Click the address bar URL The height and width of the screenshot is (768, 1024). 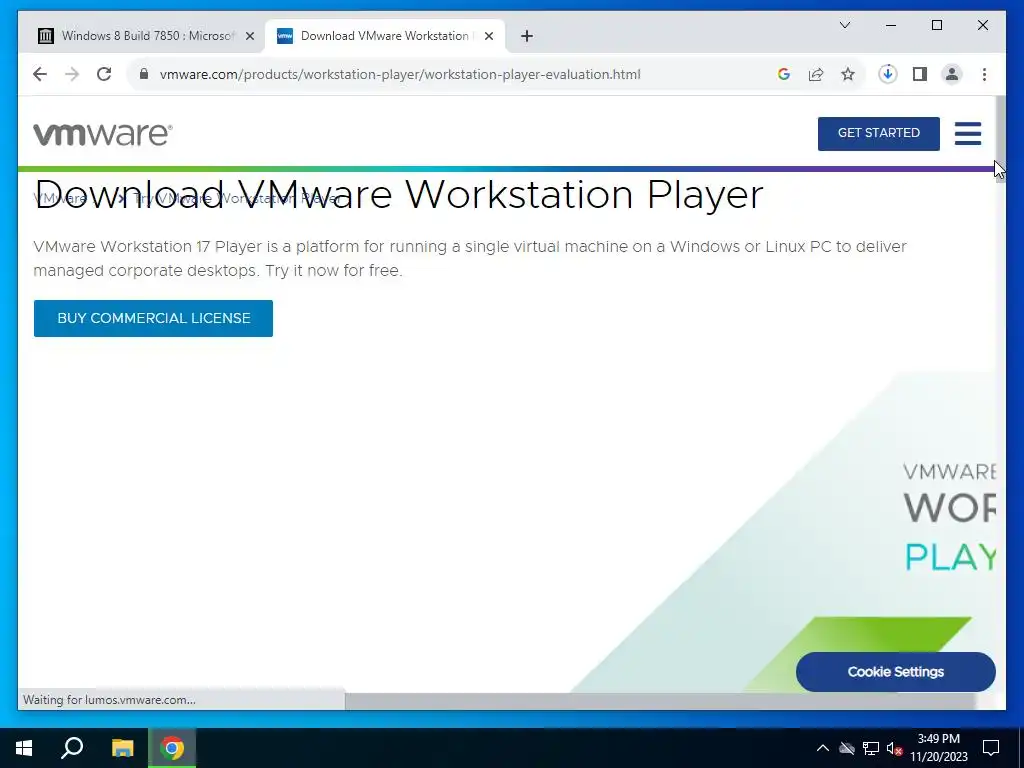(x=400, y=74)
